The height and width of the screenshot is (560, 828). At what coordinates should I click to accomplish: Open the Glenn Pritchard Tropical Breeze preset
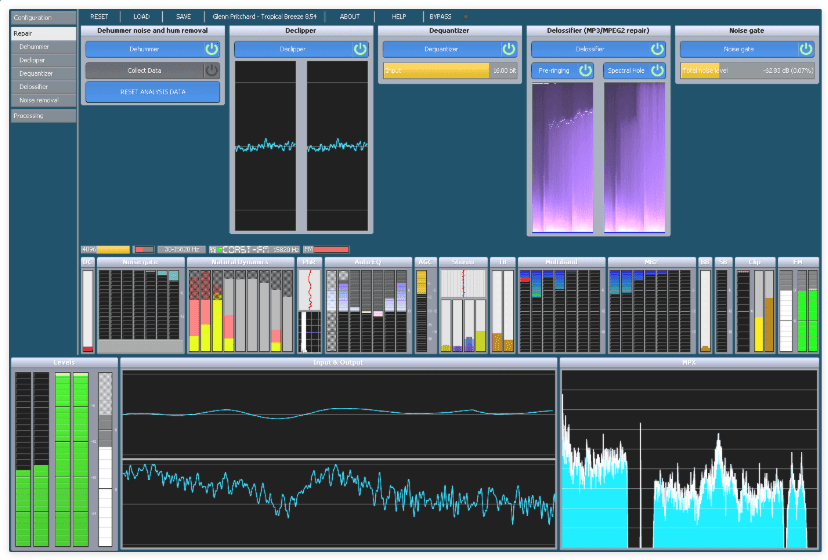[x=265, y=17]
